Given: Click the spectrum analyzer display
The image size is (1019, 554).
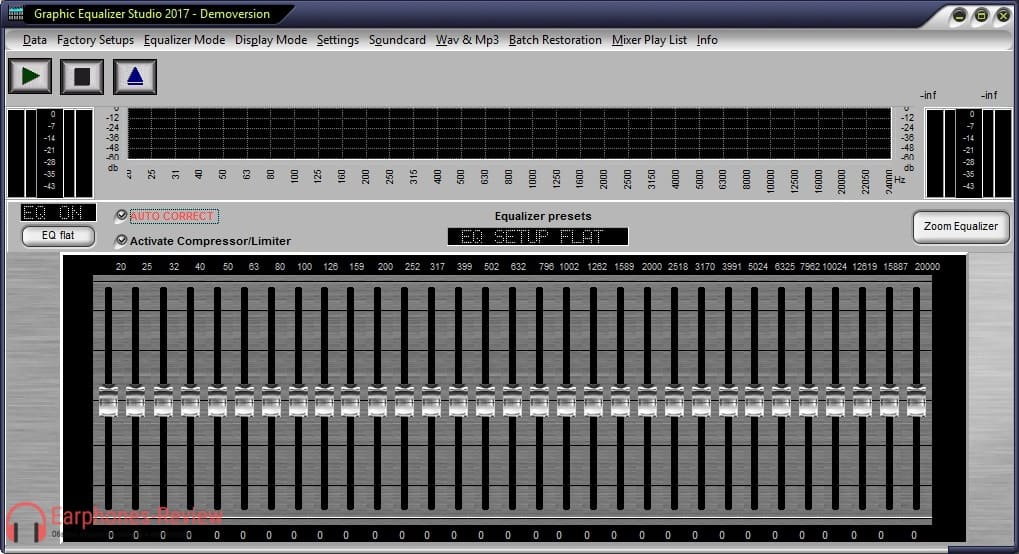Looking at the screenshot, I should click(x=508, y=133).
